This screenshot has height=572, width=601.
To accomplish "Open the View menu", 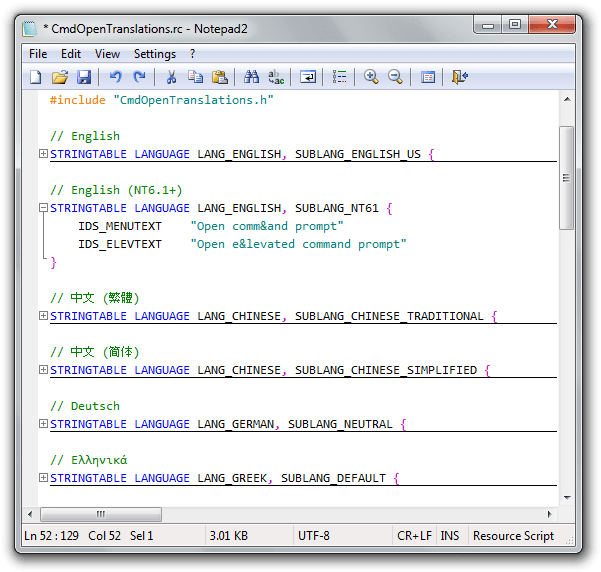I will [107, 54].
